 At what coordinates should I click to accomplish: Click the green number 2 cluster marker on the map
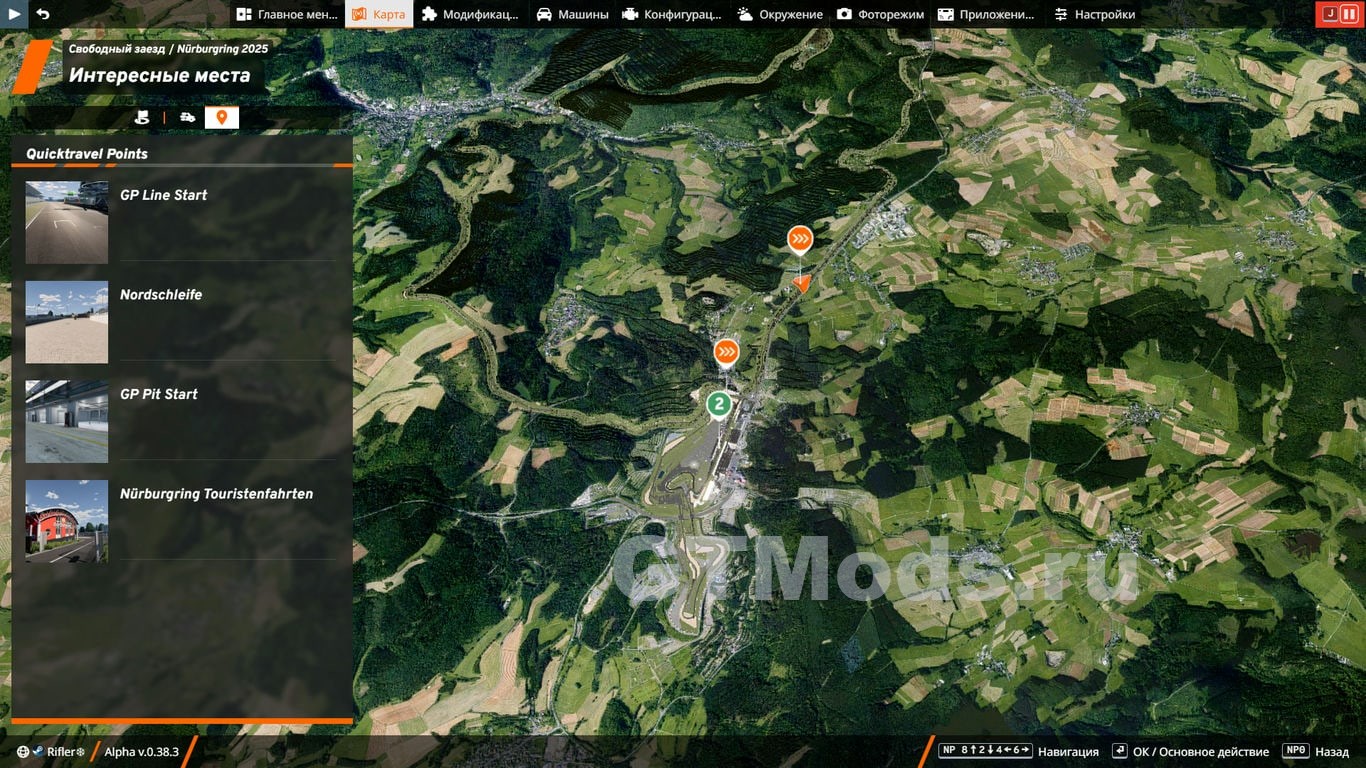point(718,404)
